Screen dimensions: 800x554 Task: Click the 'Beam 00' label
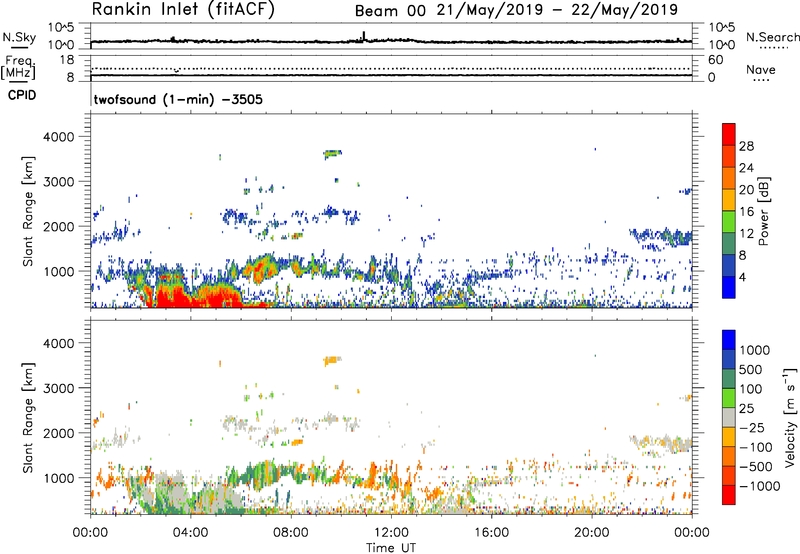[x=390, y=11]
